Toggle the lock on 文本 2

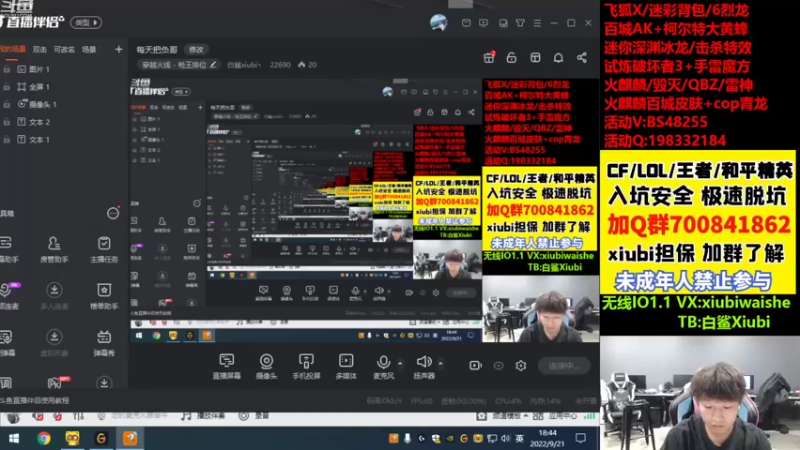7,122
